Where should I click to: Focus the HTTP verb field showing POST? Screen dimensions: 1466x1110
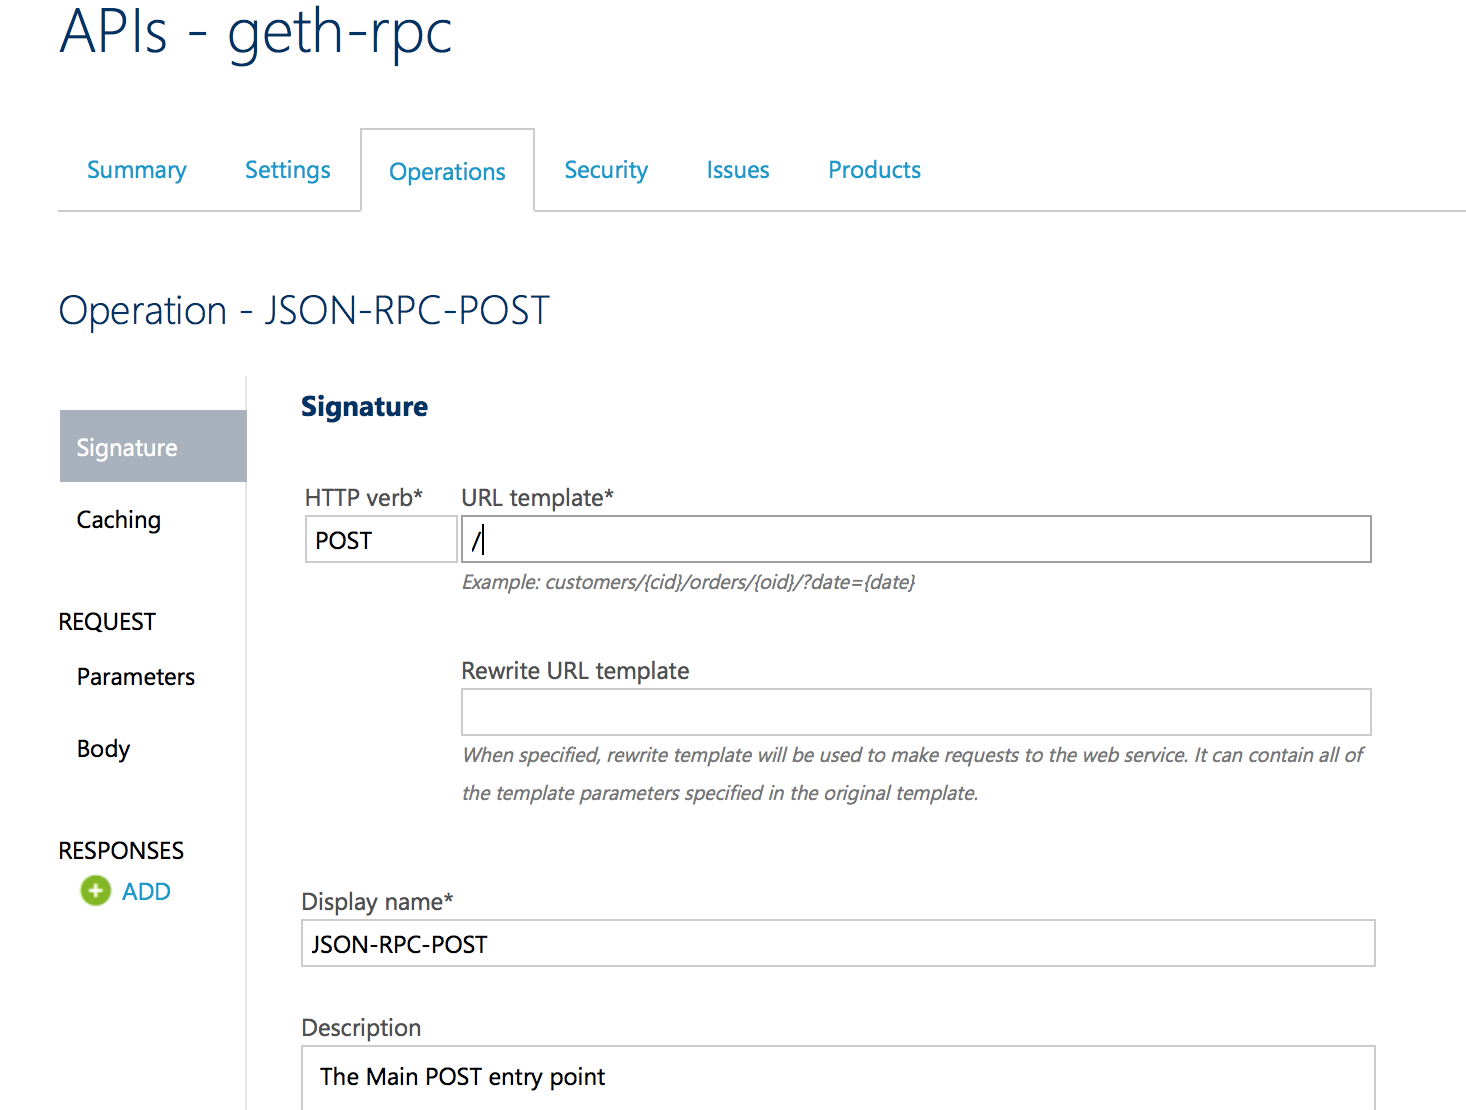pos(380,539)
